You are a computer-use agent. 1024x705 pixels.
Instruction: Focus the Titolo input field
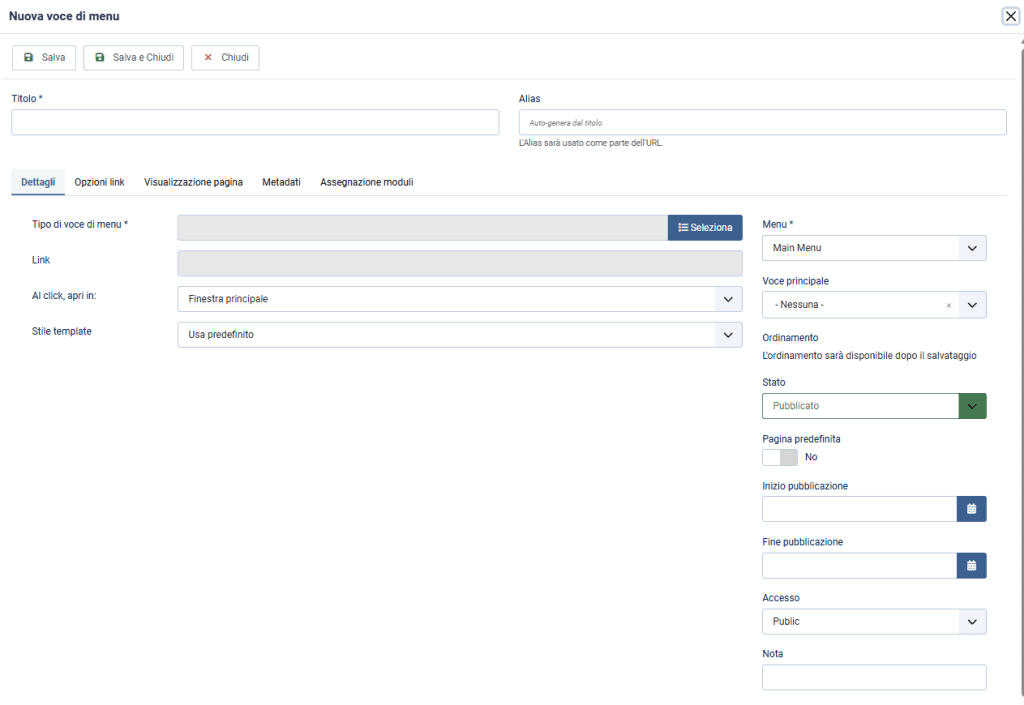255,122
